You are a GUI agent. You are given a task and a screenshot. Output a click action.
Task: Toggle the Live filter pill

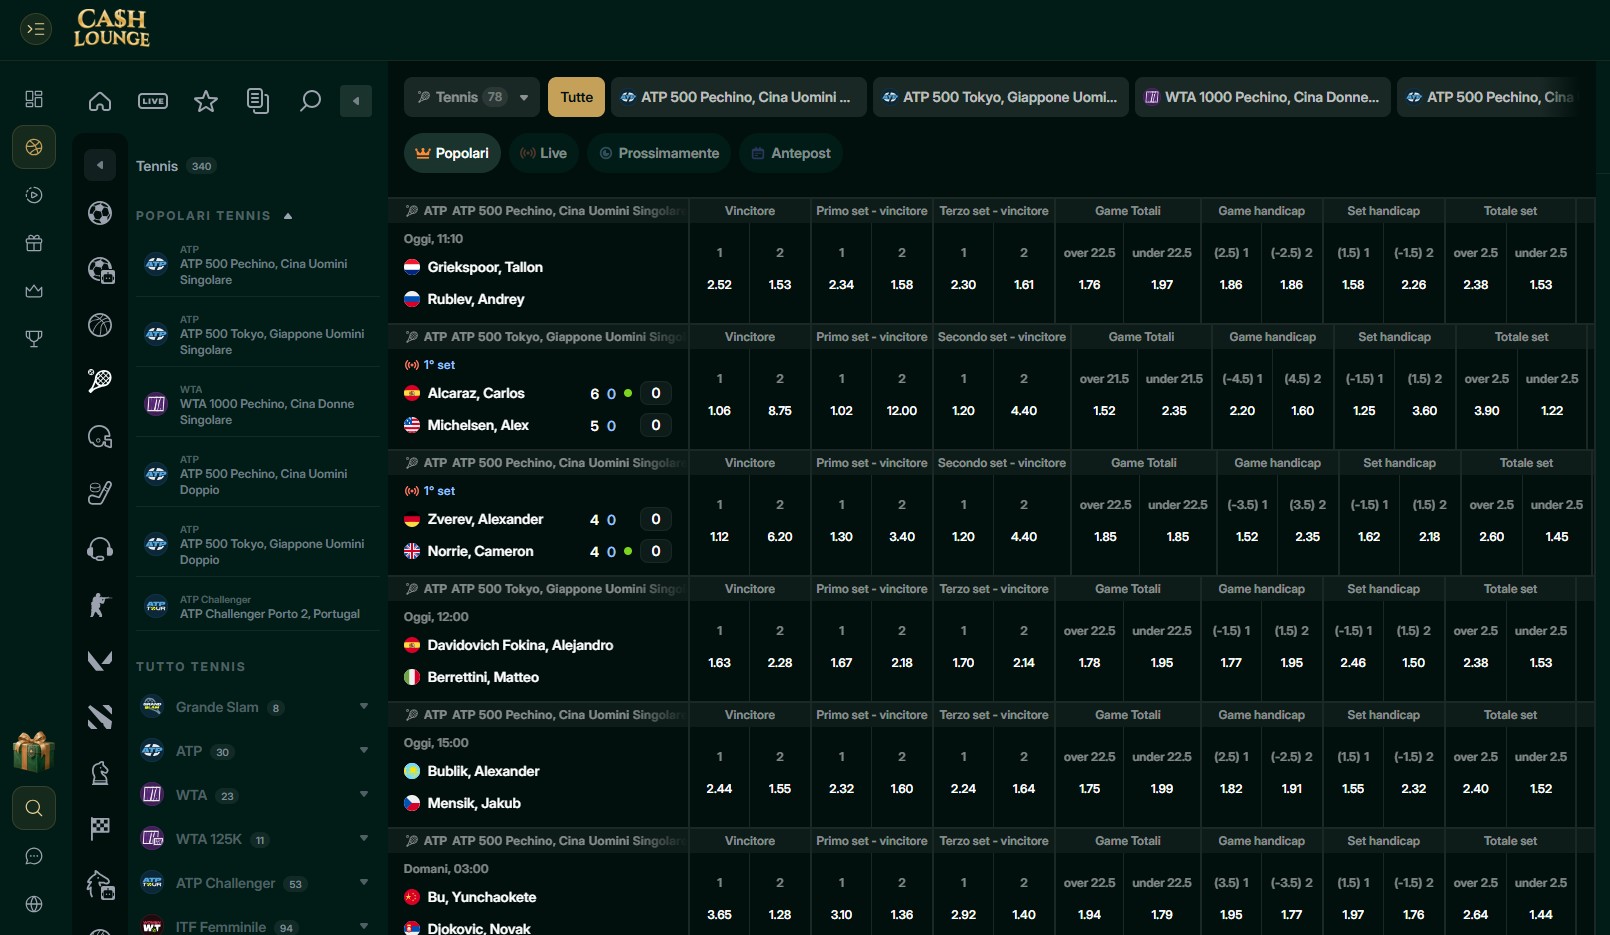coord(544,153)
